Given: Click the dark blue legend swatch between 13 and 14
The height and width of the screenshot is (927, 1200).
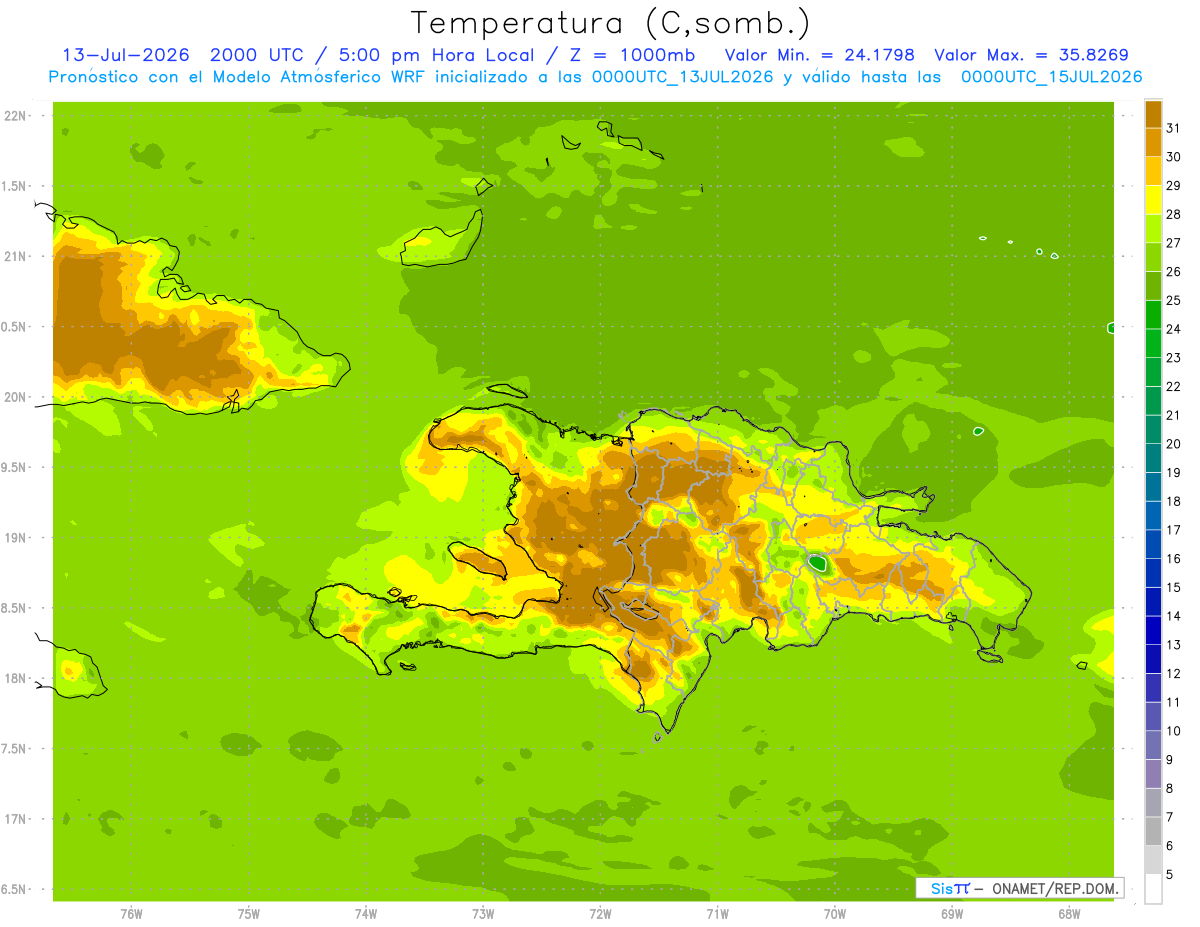Looking at the screenshot, I should click(1153, 630).
